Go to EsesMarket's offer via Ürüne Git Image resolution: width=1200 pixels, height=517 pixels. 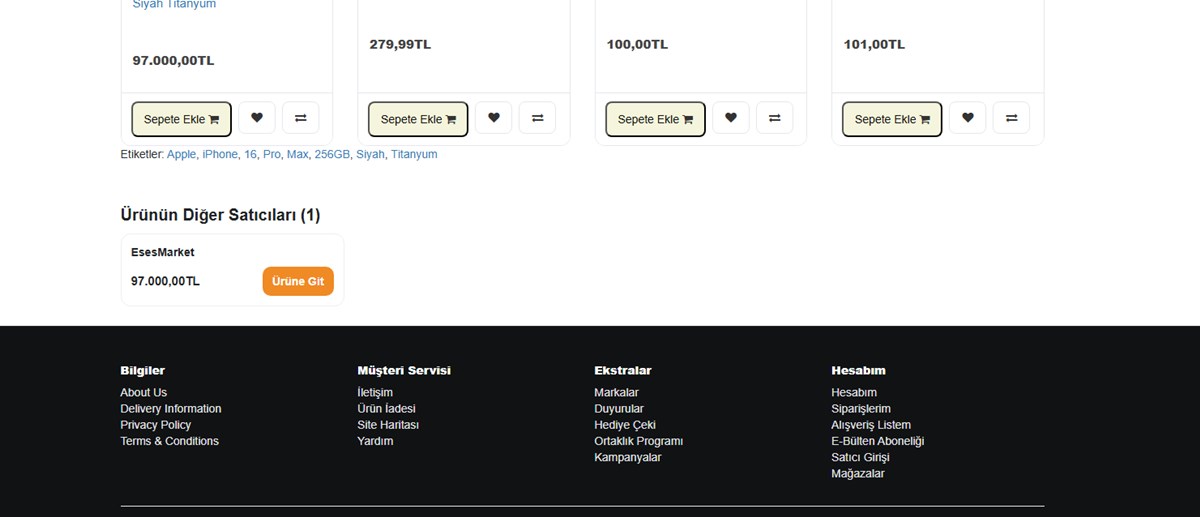pos(298,281)
